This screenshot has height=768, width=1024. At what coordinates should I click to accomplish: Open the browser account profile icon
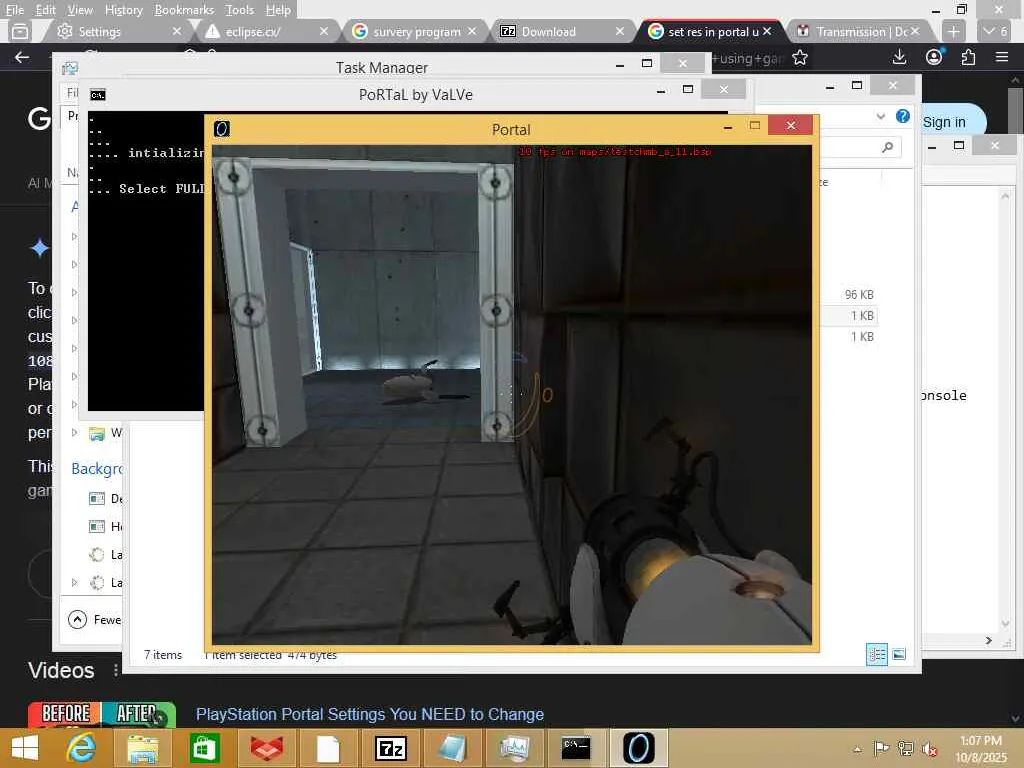click(934, 57)
